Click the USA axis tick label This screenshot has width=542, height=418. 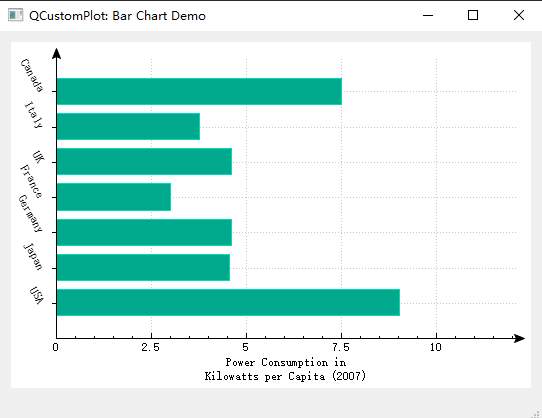pyautogui.click(x=37, y=295)
